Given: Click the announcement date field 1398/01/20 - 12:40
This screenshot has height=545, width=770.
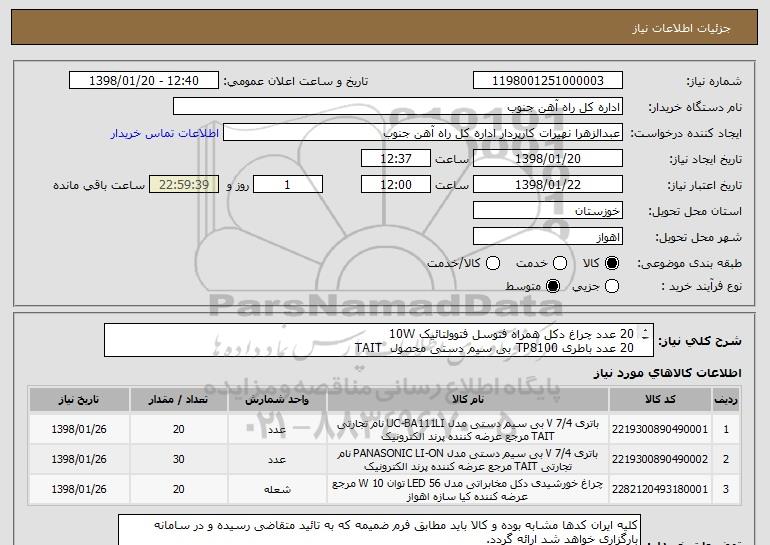Looking at the screenshot, I should click(144, 81).
